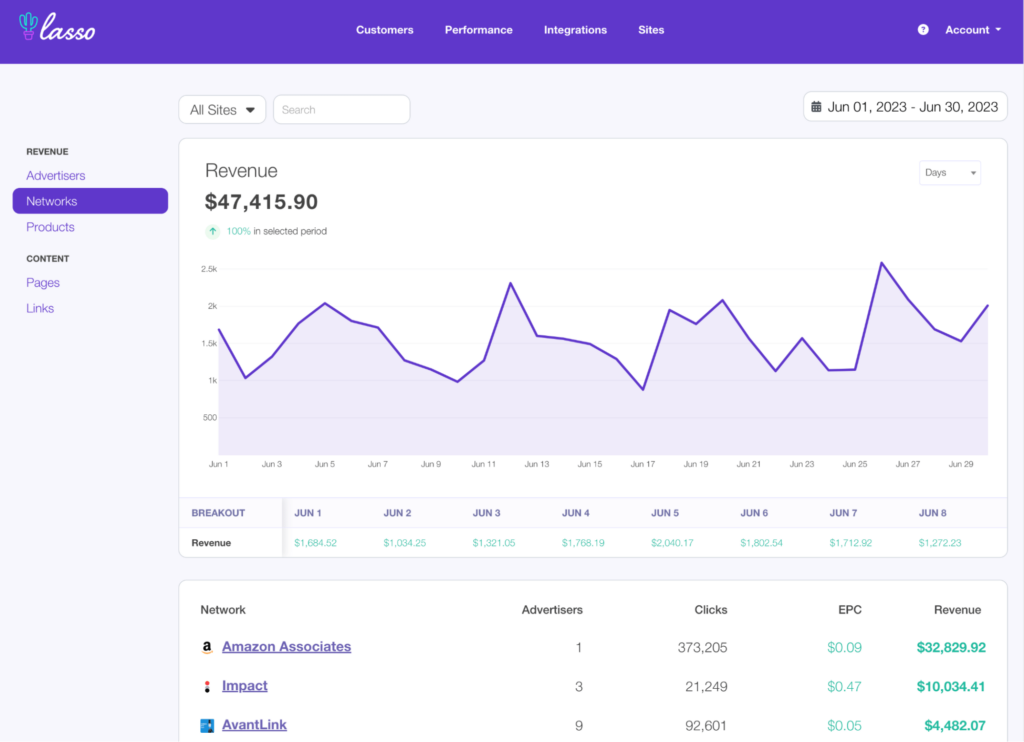The image size is (1024, 742).
Task: Open the Jun 01 - Jun 30 date picker
Action: tap(905, 107)
